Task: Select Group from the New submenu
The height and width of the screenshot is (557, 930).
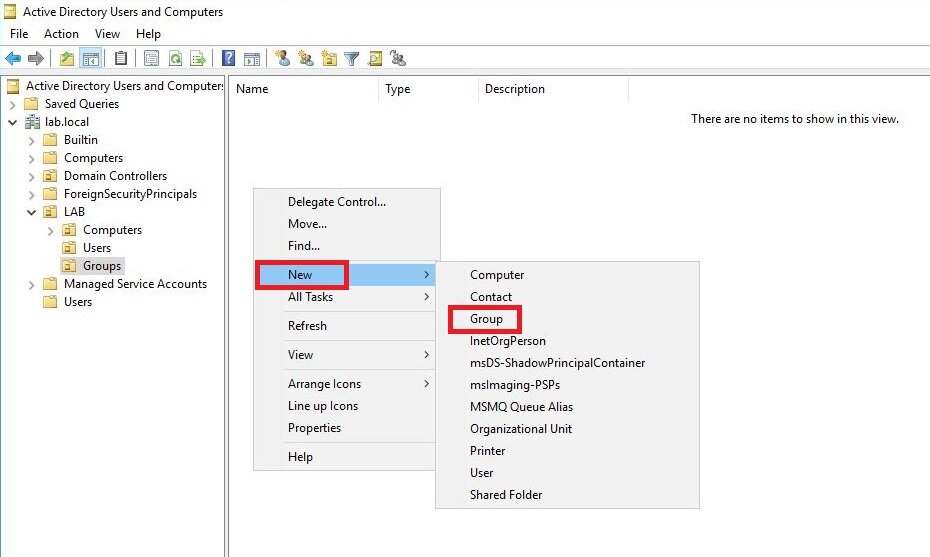Action: click(x=567, y=319)
